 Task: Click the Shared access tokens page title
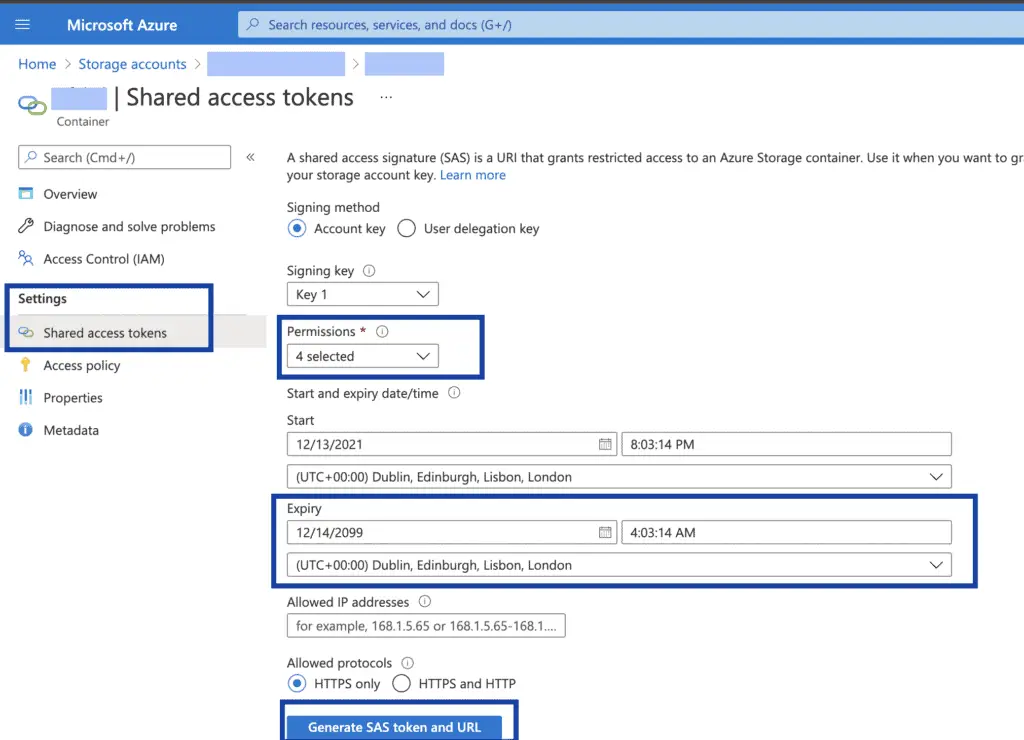240,97
